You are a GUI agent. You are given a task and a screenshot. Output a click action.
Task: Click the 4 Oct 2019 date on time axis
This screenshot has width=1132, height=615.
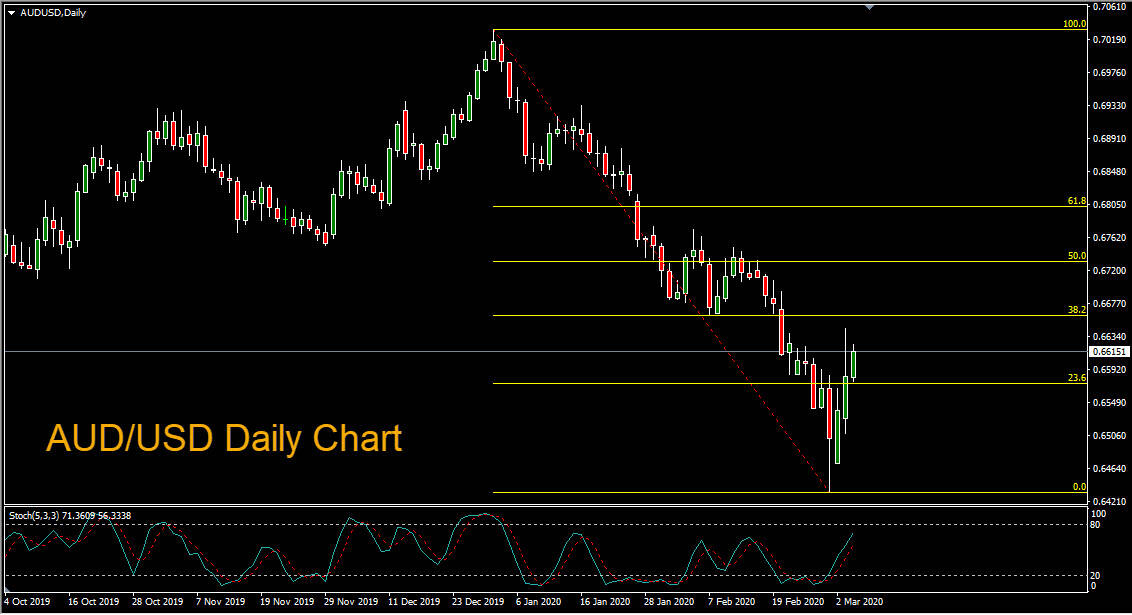27,601
